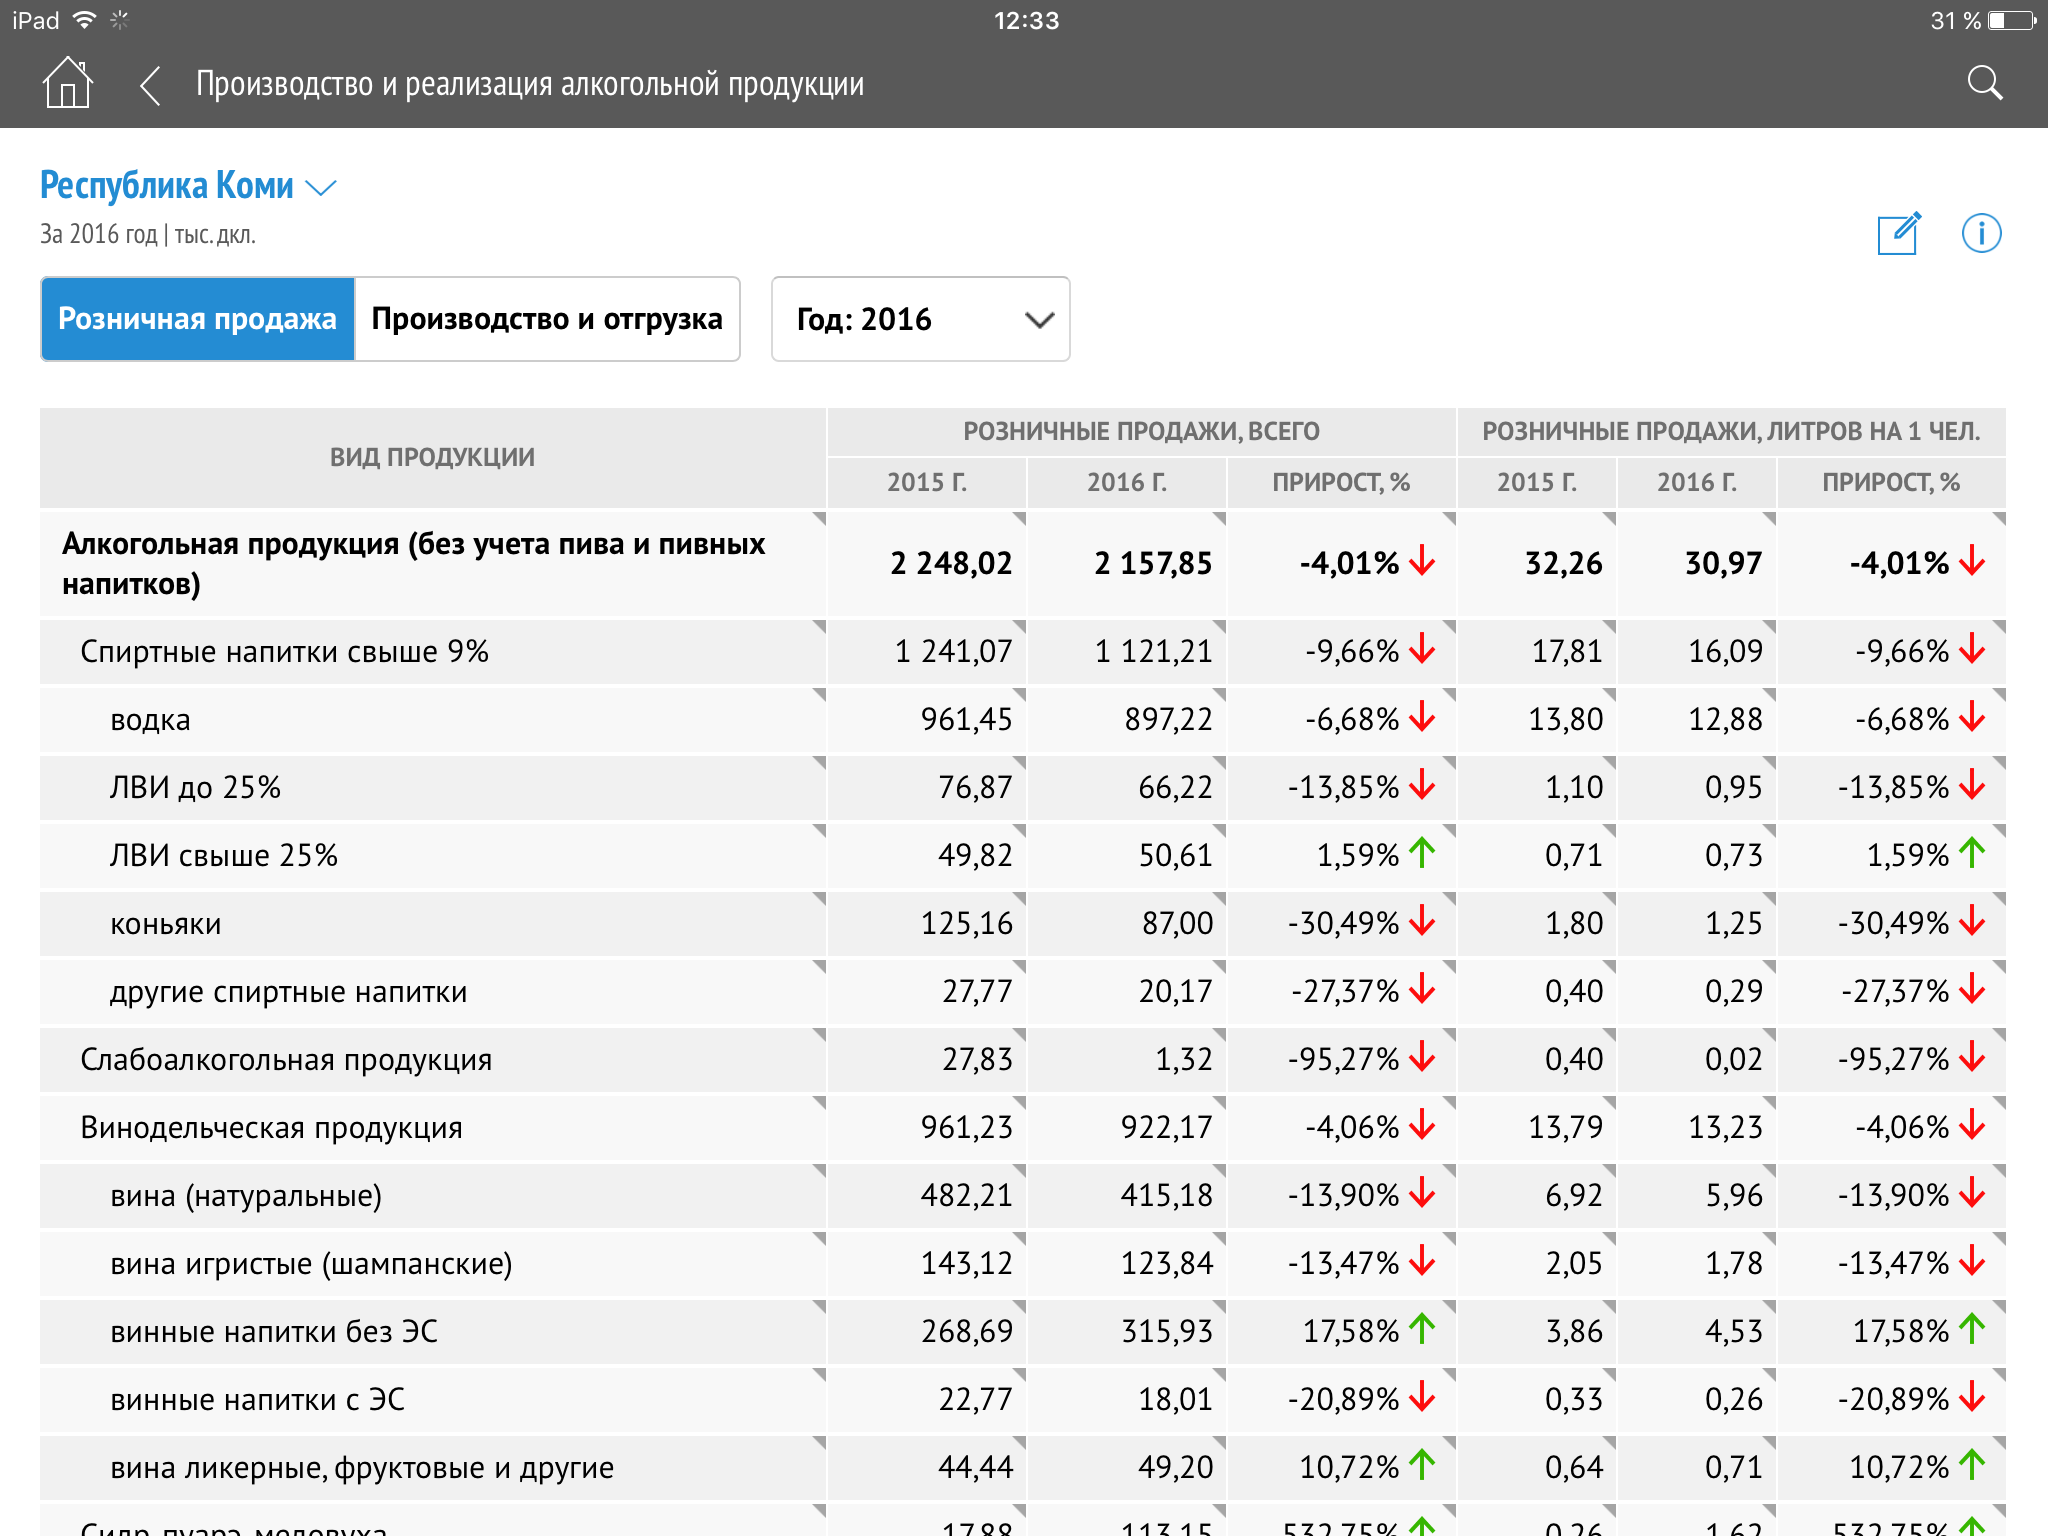Image resolution: width=2048 pixels, height=1536 pixels.
Task: Tap the green up arrow for ЛВИ свыше 25%
Action: 1422,853
